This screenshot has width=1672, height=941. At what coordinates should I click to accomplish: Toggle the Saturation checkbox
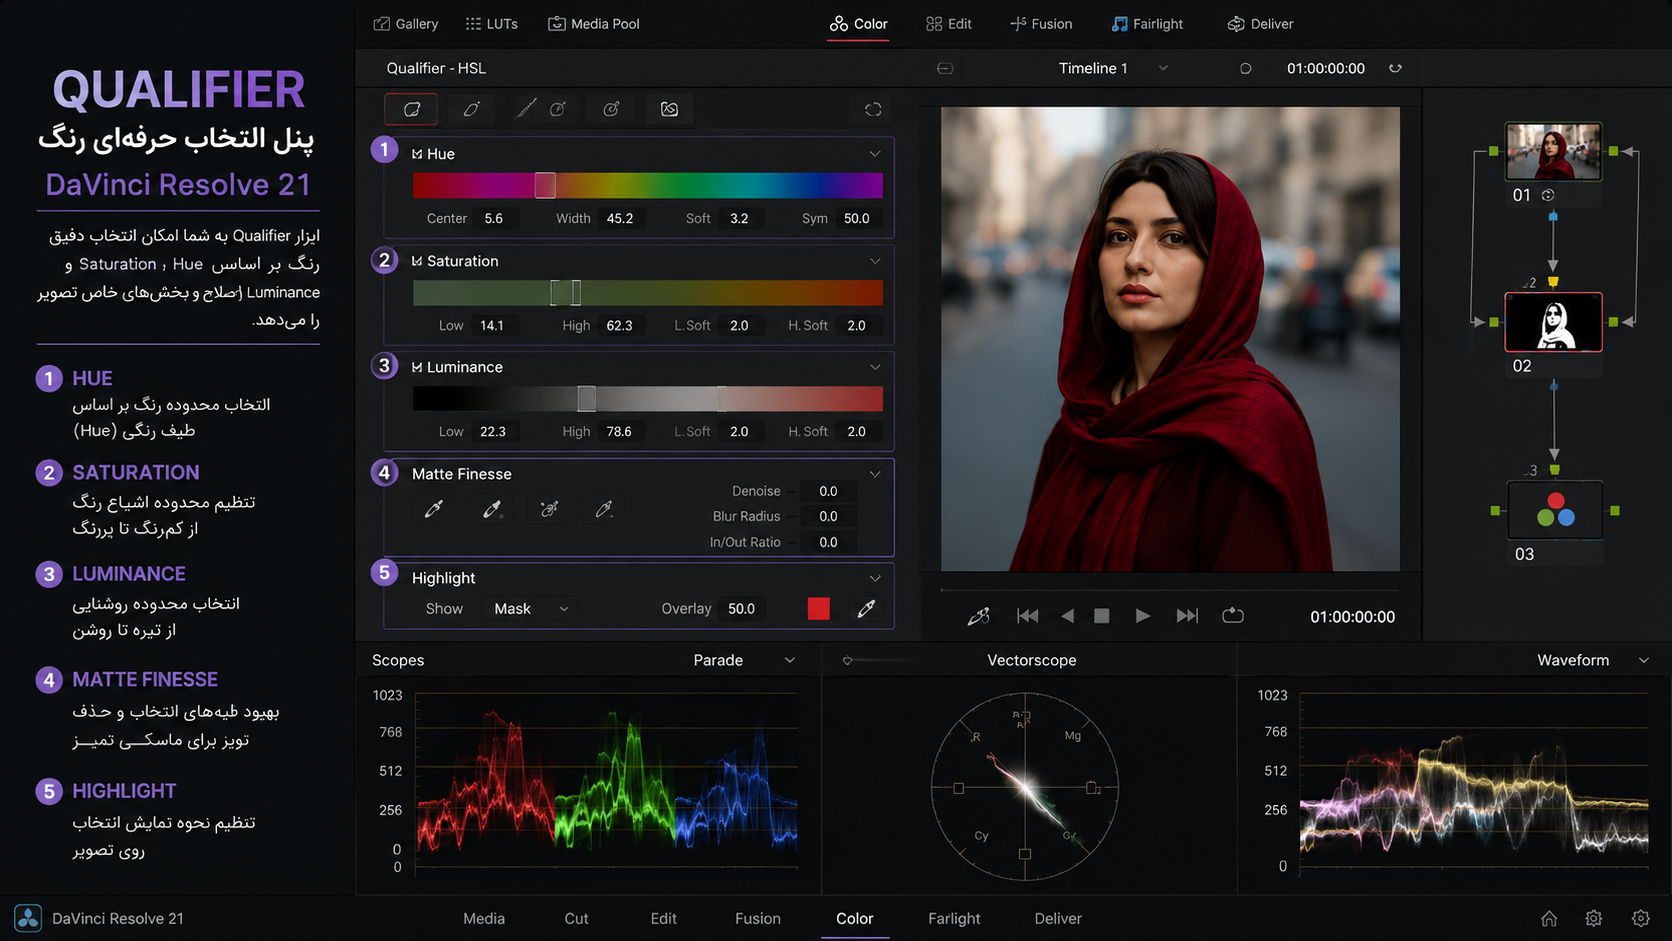pos(417,261)
